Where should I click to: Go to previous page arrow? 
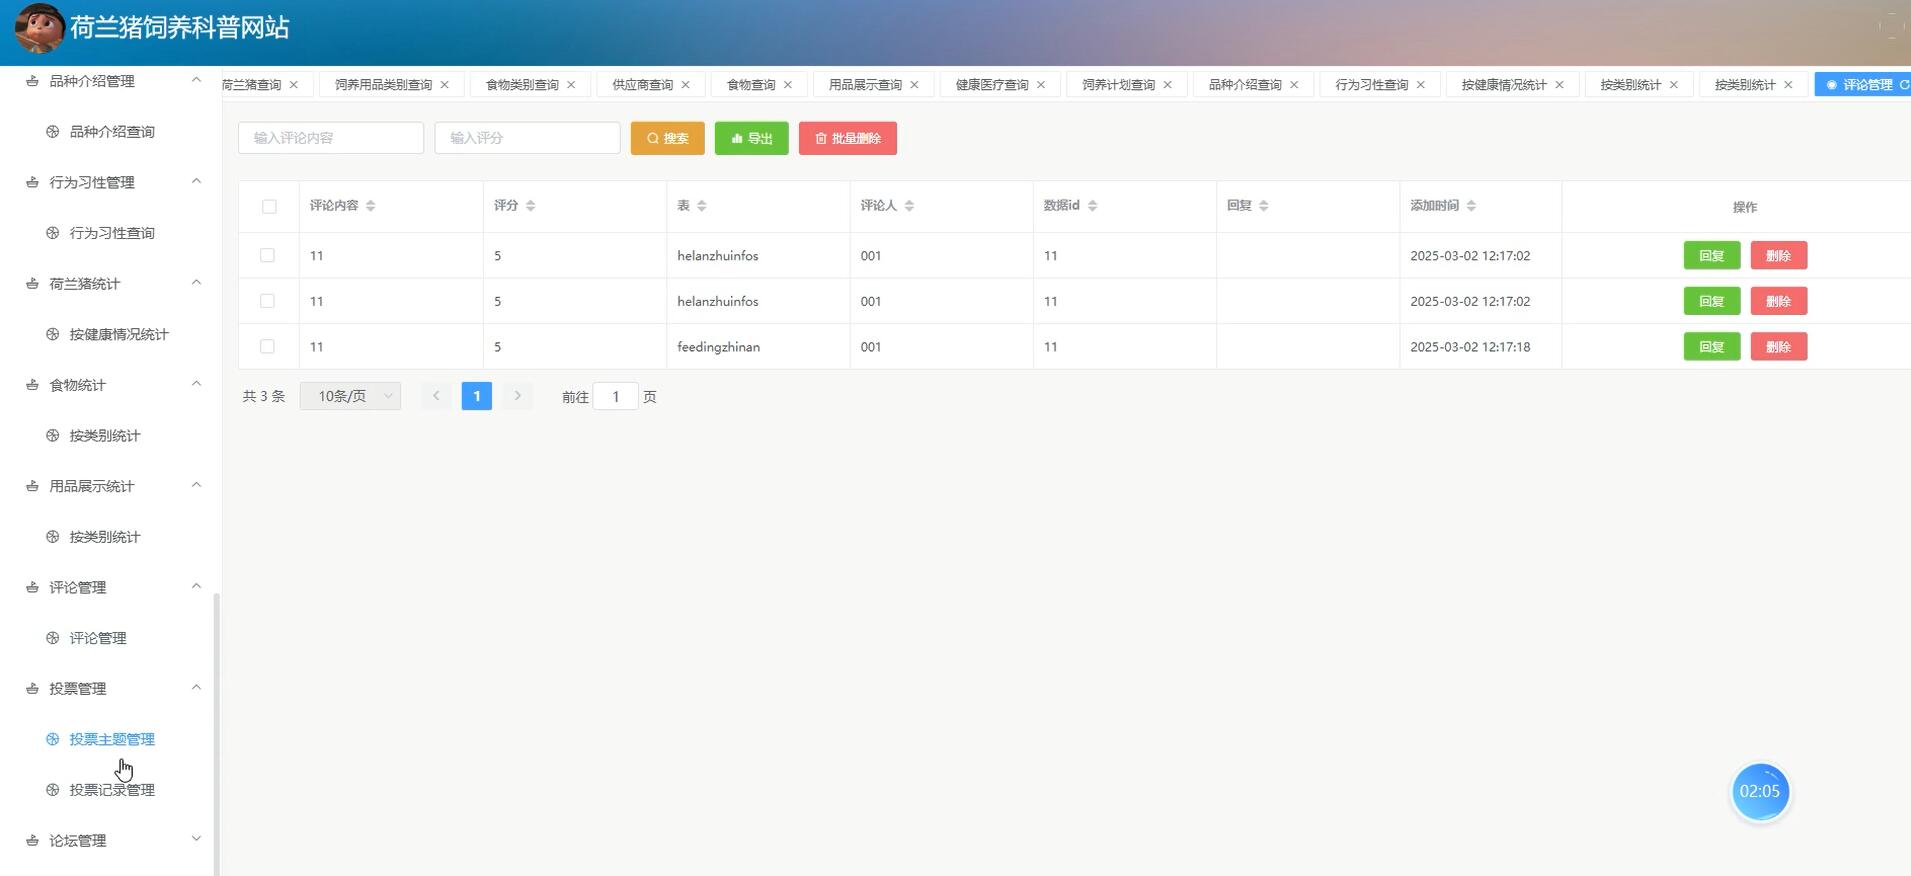(x=436, y=396)
